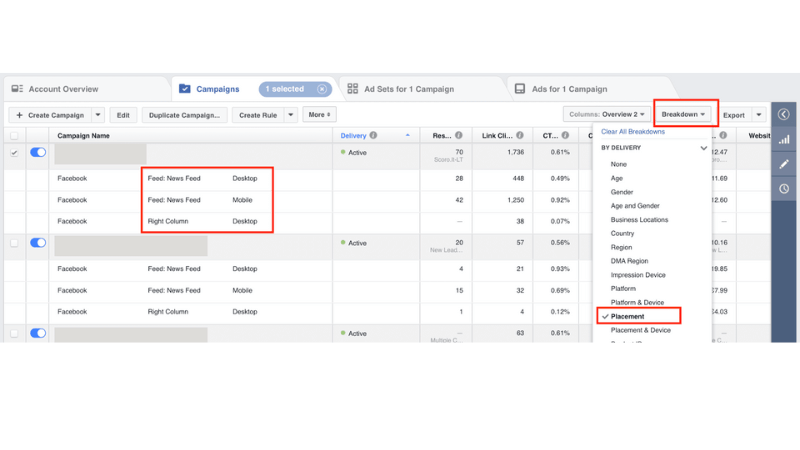Screen dimensions: 800x450
Task: Select None in breakdown menu
Action: (x=618, y=164)
